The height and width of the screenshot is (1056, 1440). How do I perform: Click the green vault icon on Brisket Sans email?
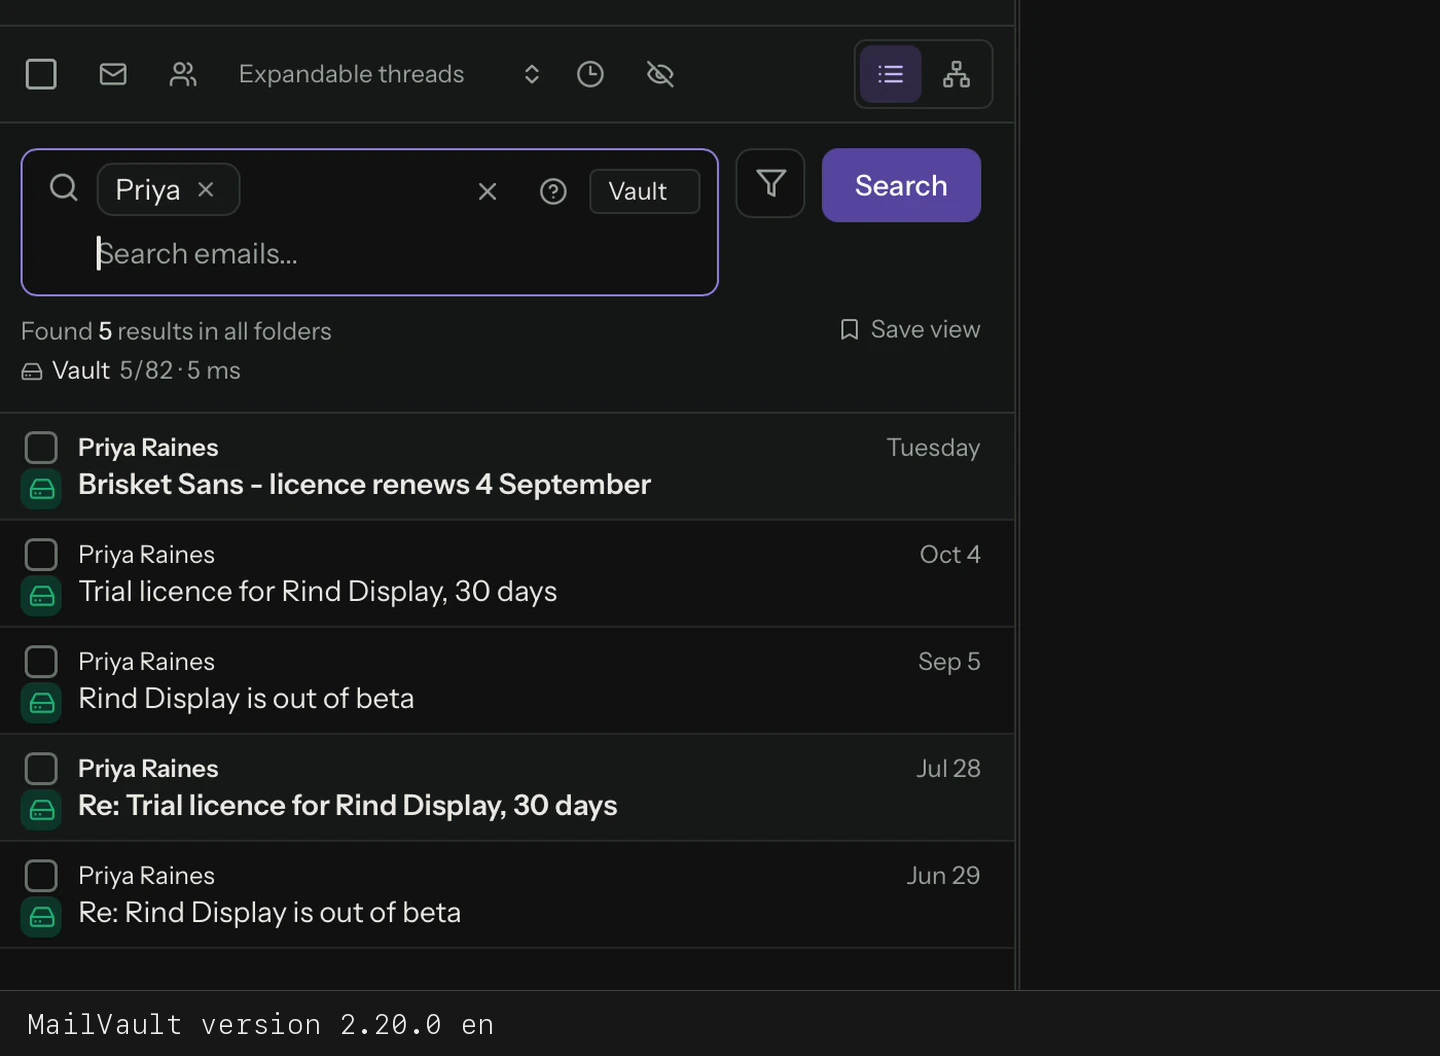pyautogui.click(x=41, y=489)
